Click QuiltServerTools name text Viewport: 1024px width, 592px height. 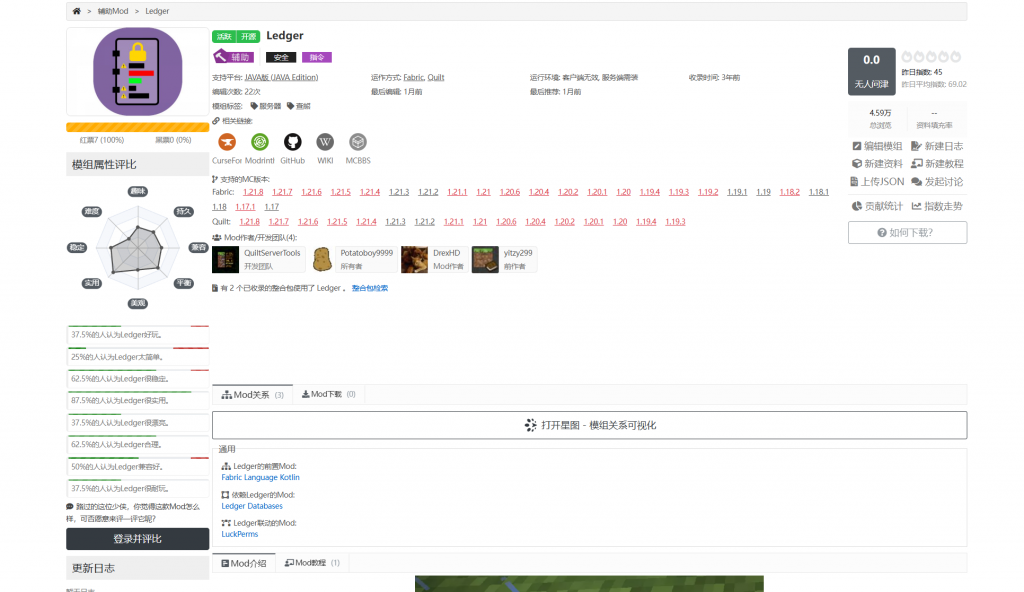(x=272, y=254)
